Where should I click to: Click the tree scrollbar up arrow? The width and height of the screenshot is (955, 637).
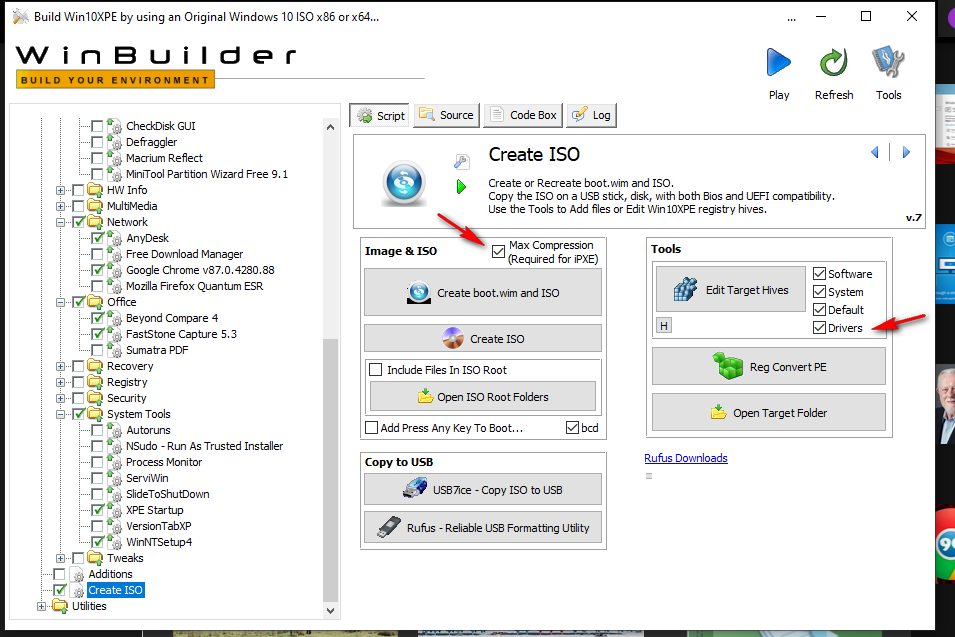click(x=330, y=127)
